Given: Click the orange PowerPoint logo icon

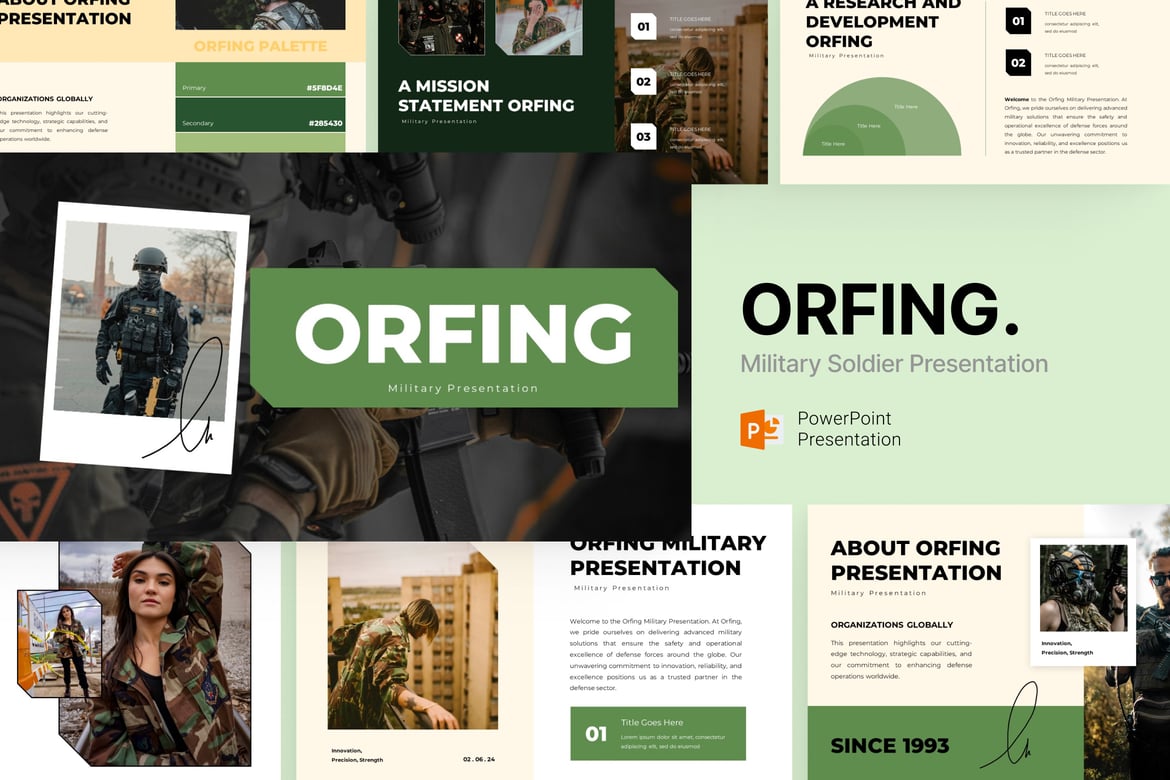Looking at the screenshot, I should [x=761, y=429].
